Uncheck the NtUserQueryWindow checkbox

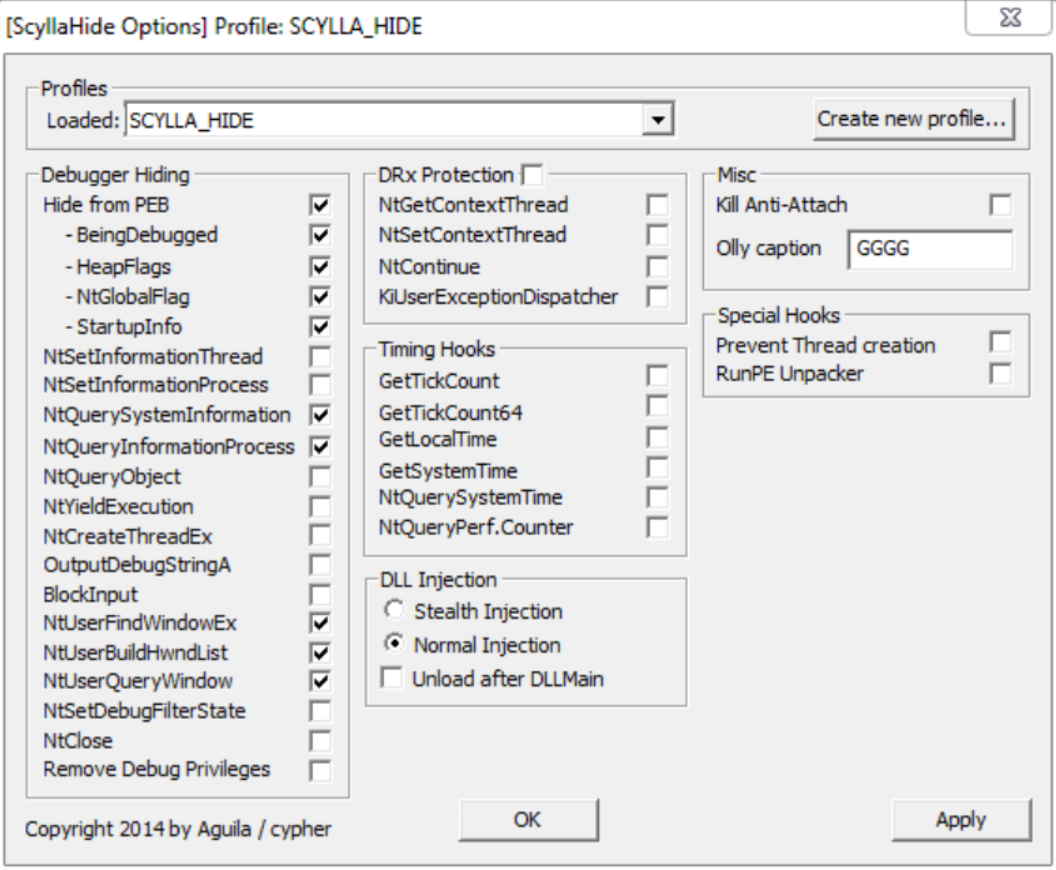tap(320, 681)
